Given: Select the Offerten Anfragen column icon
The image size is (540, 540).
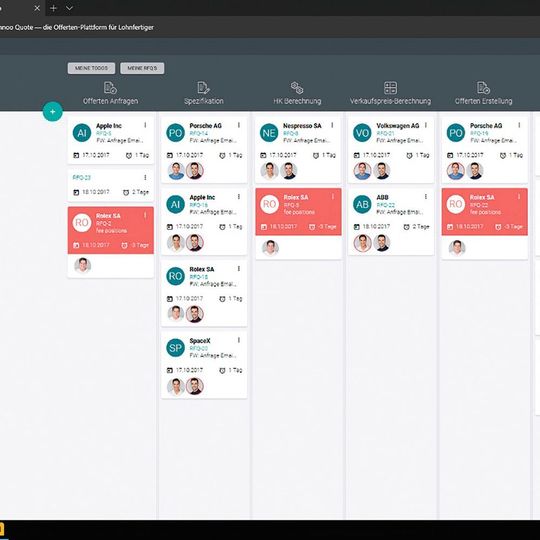Looking at the screenshot, I should pos(110,87).
